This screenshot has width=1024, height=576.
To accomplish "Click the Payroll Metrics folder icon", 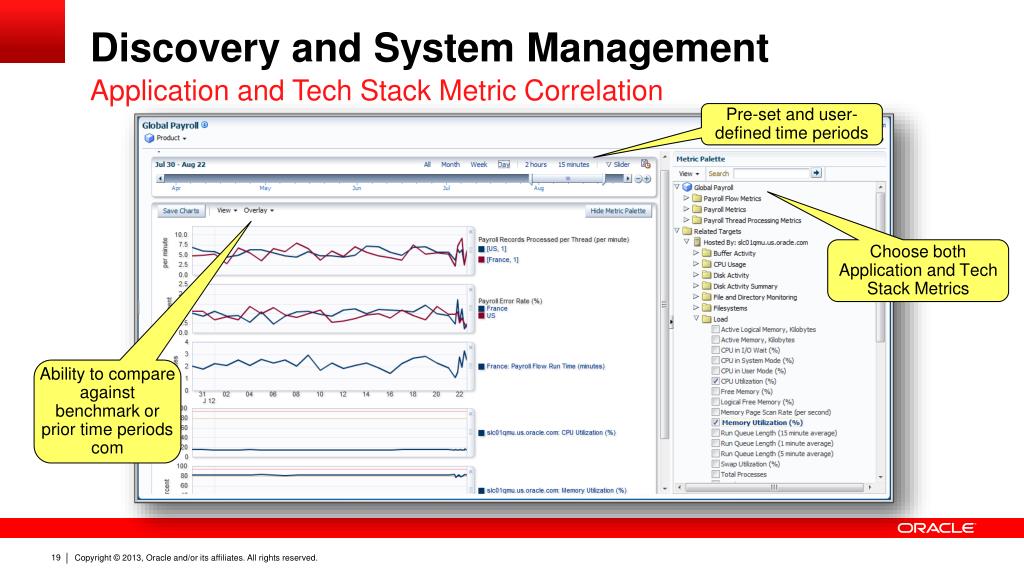I will click(x=697, y=210).
